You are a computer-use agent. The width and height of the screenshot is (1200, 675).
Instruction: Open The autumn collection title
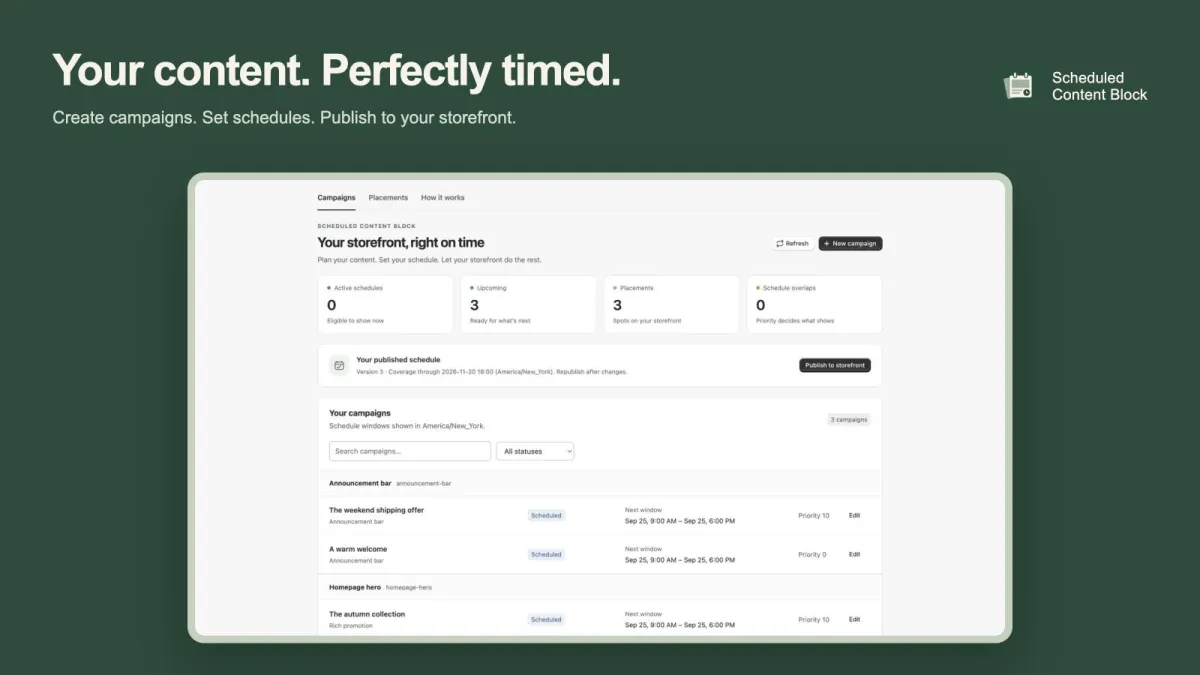point(367,614)
